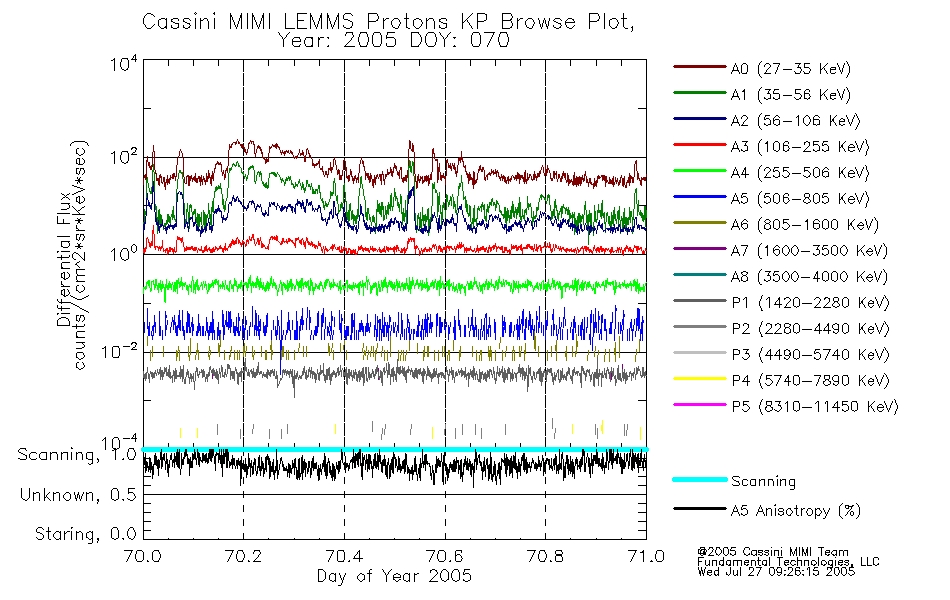Click the 70.2 x-axis tick label
Viewport: 950px width, 600px height.
tap(243, 556)
